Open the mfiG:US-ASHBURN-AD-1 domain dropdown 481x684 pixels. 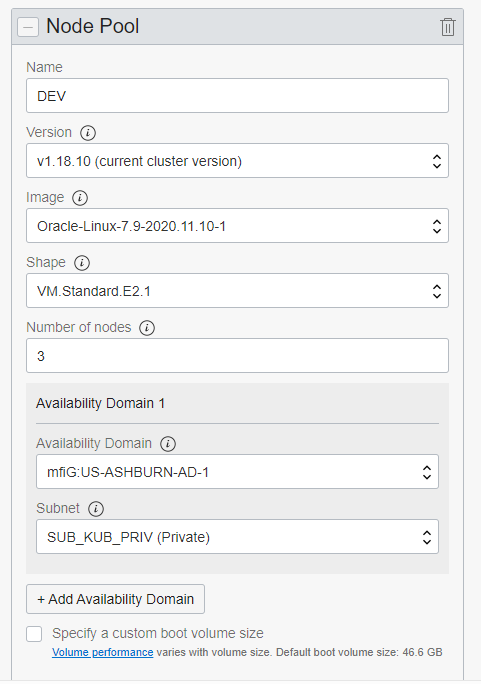tap(237, 472)
